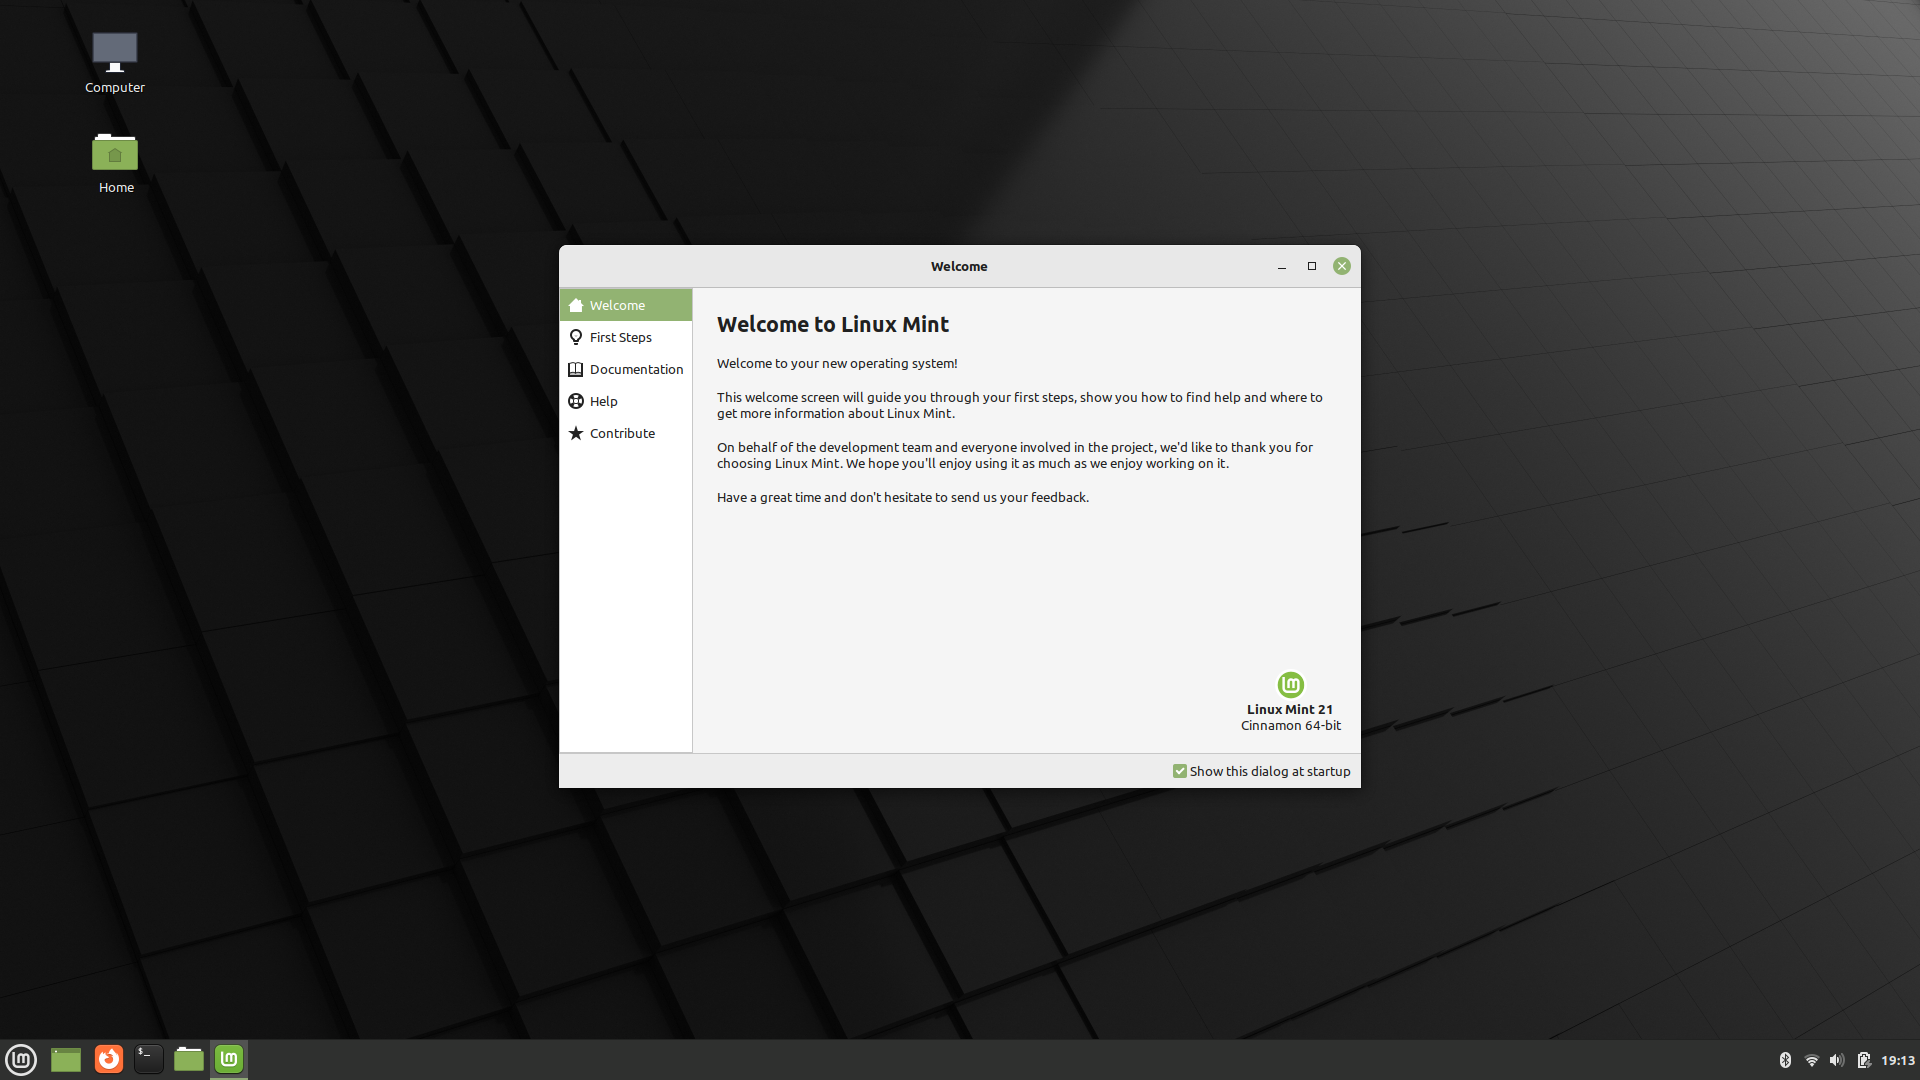Toggle Show this dialog at startup
Screen dimensions: 1920x1080
(1178, 770)
